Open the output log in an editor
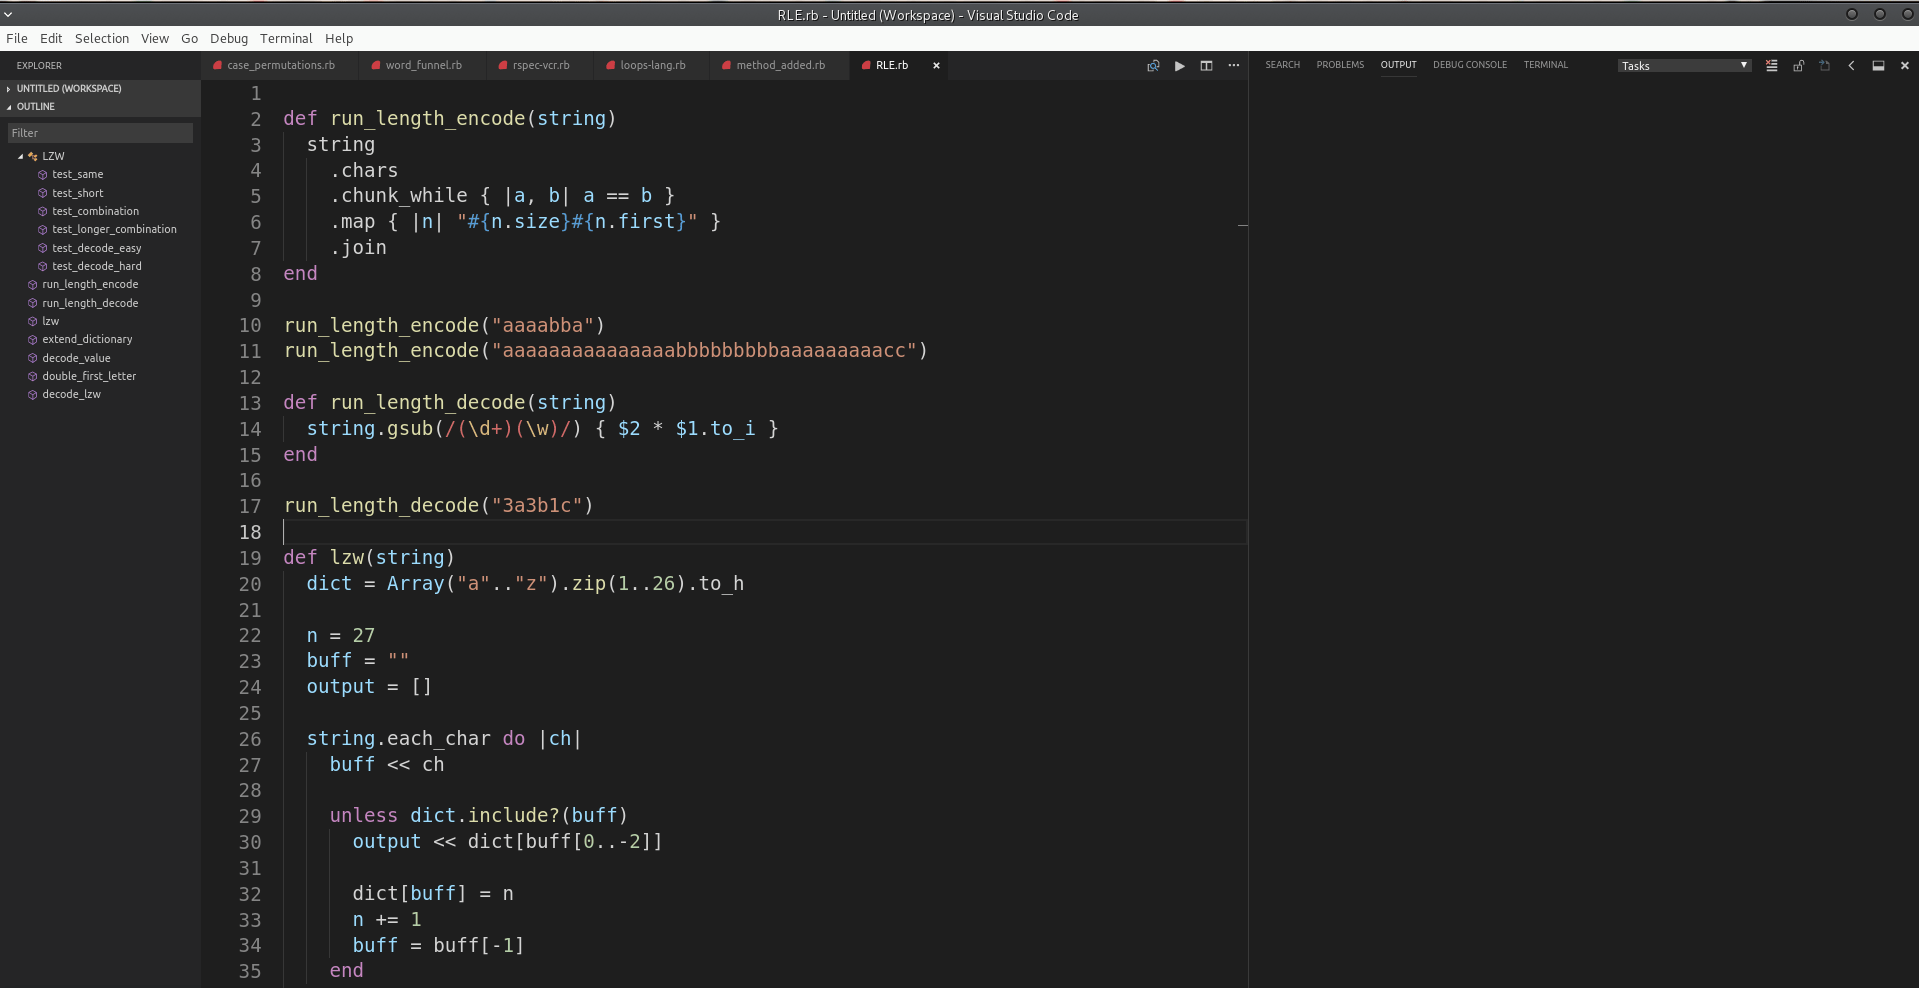 (1824, 66)
